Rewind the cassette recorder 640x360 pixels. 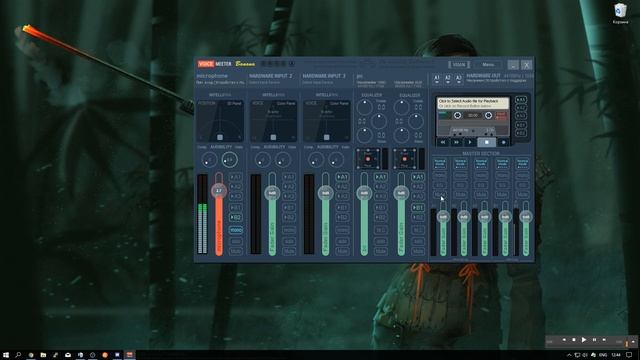tap(442, 142)
